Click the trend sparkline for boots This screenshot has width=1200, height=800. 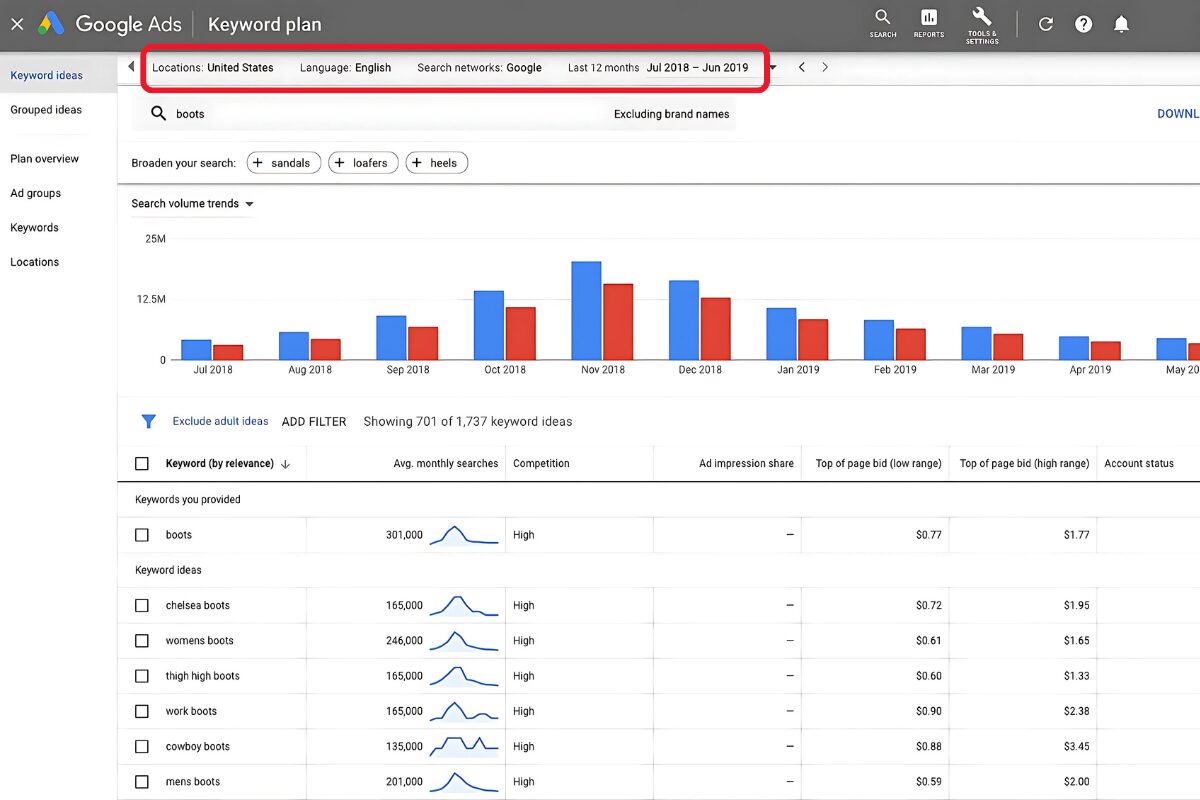[x=464, y=535]
